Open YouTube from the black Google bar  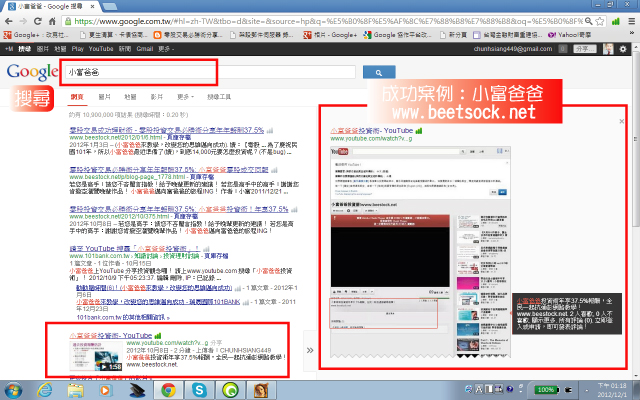[x=101, y=49]
